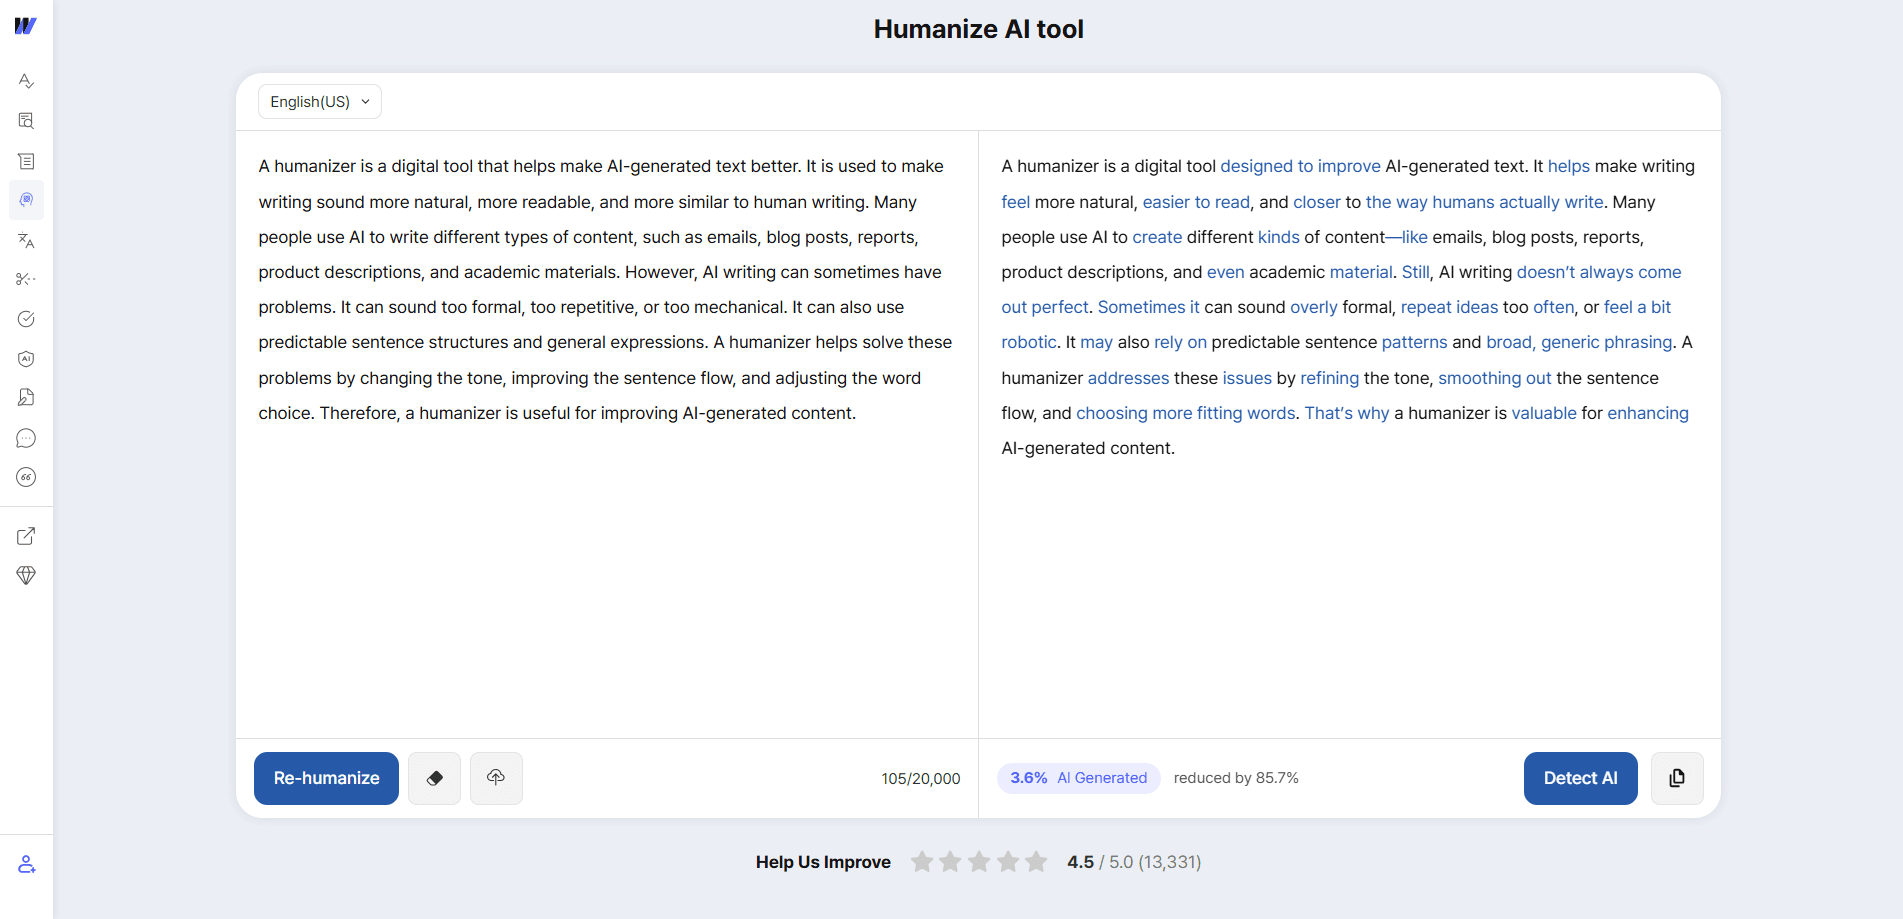The width and height of the screenshot is (1903, 919).
Task: Click the Re-humanize button
Action: coord(326,778)
